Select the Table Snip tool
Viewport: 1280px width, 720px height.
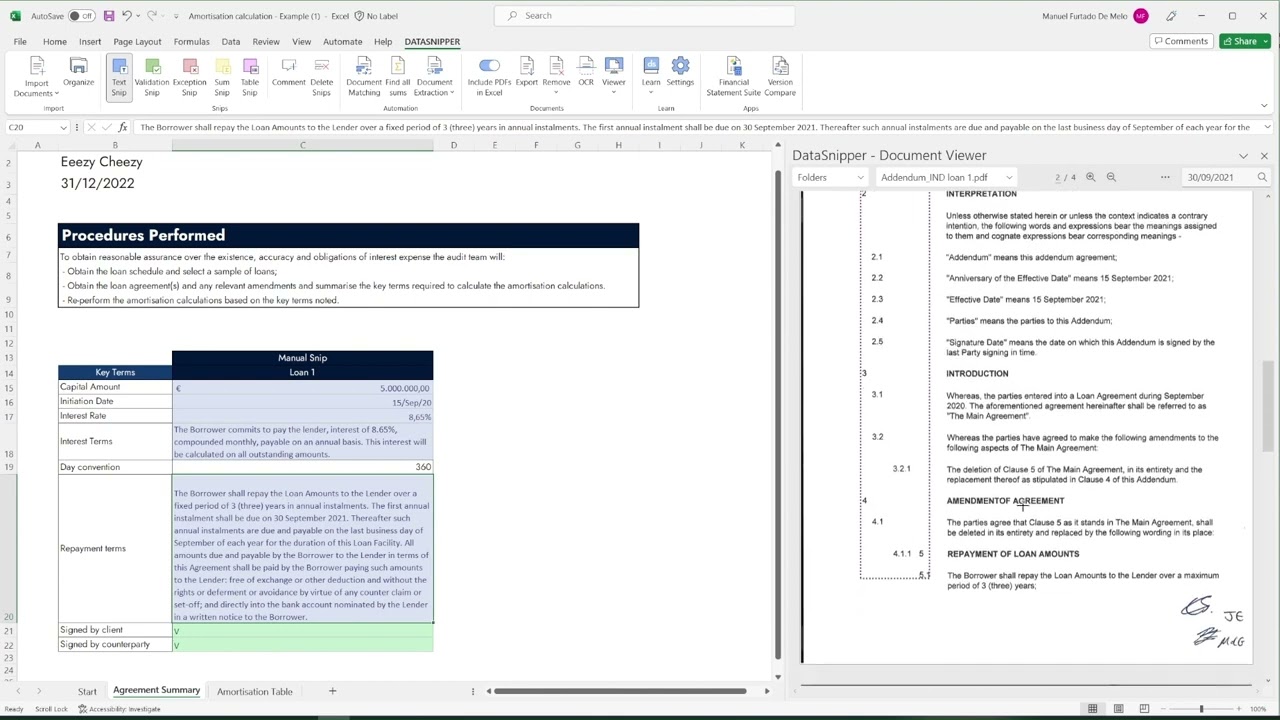250,77
